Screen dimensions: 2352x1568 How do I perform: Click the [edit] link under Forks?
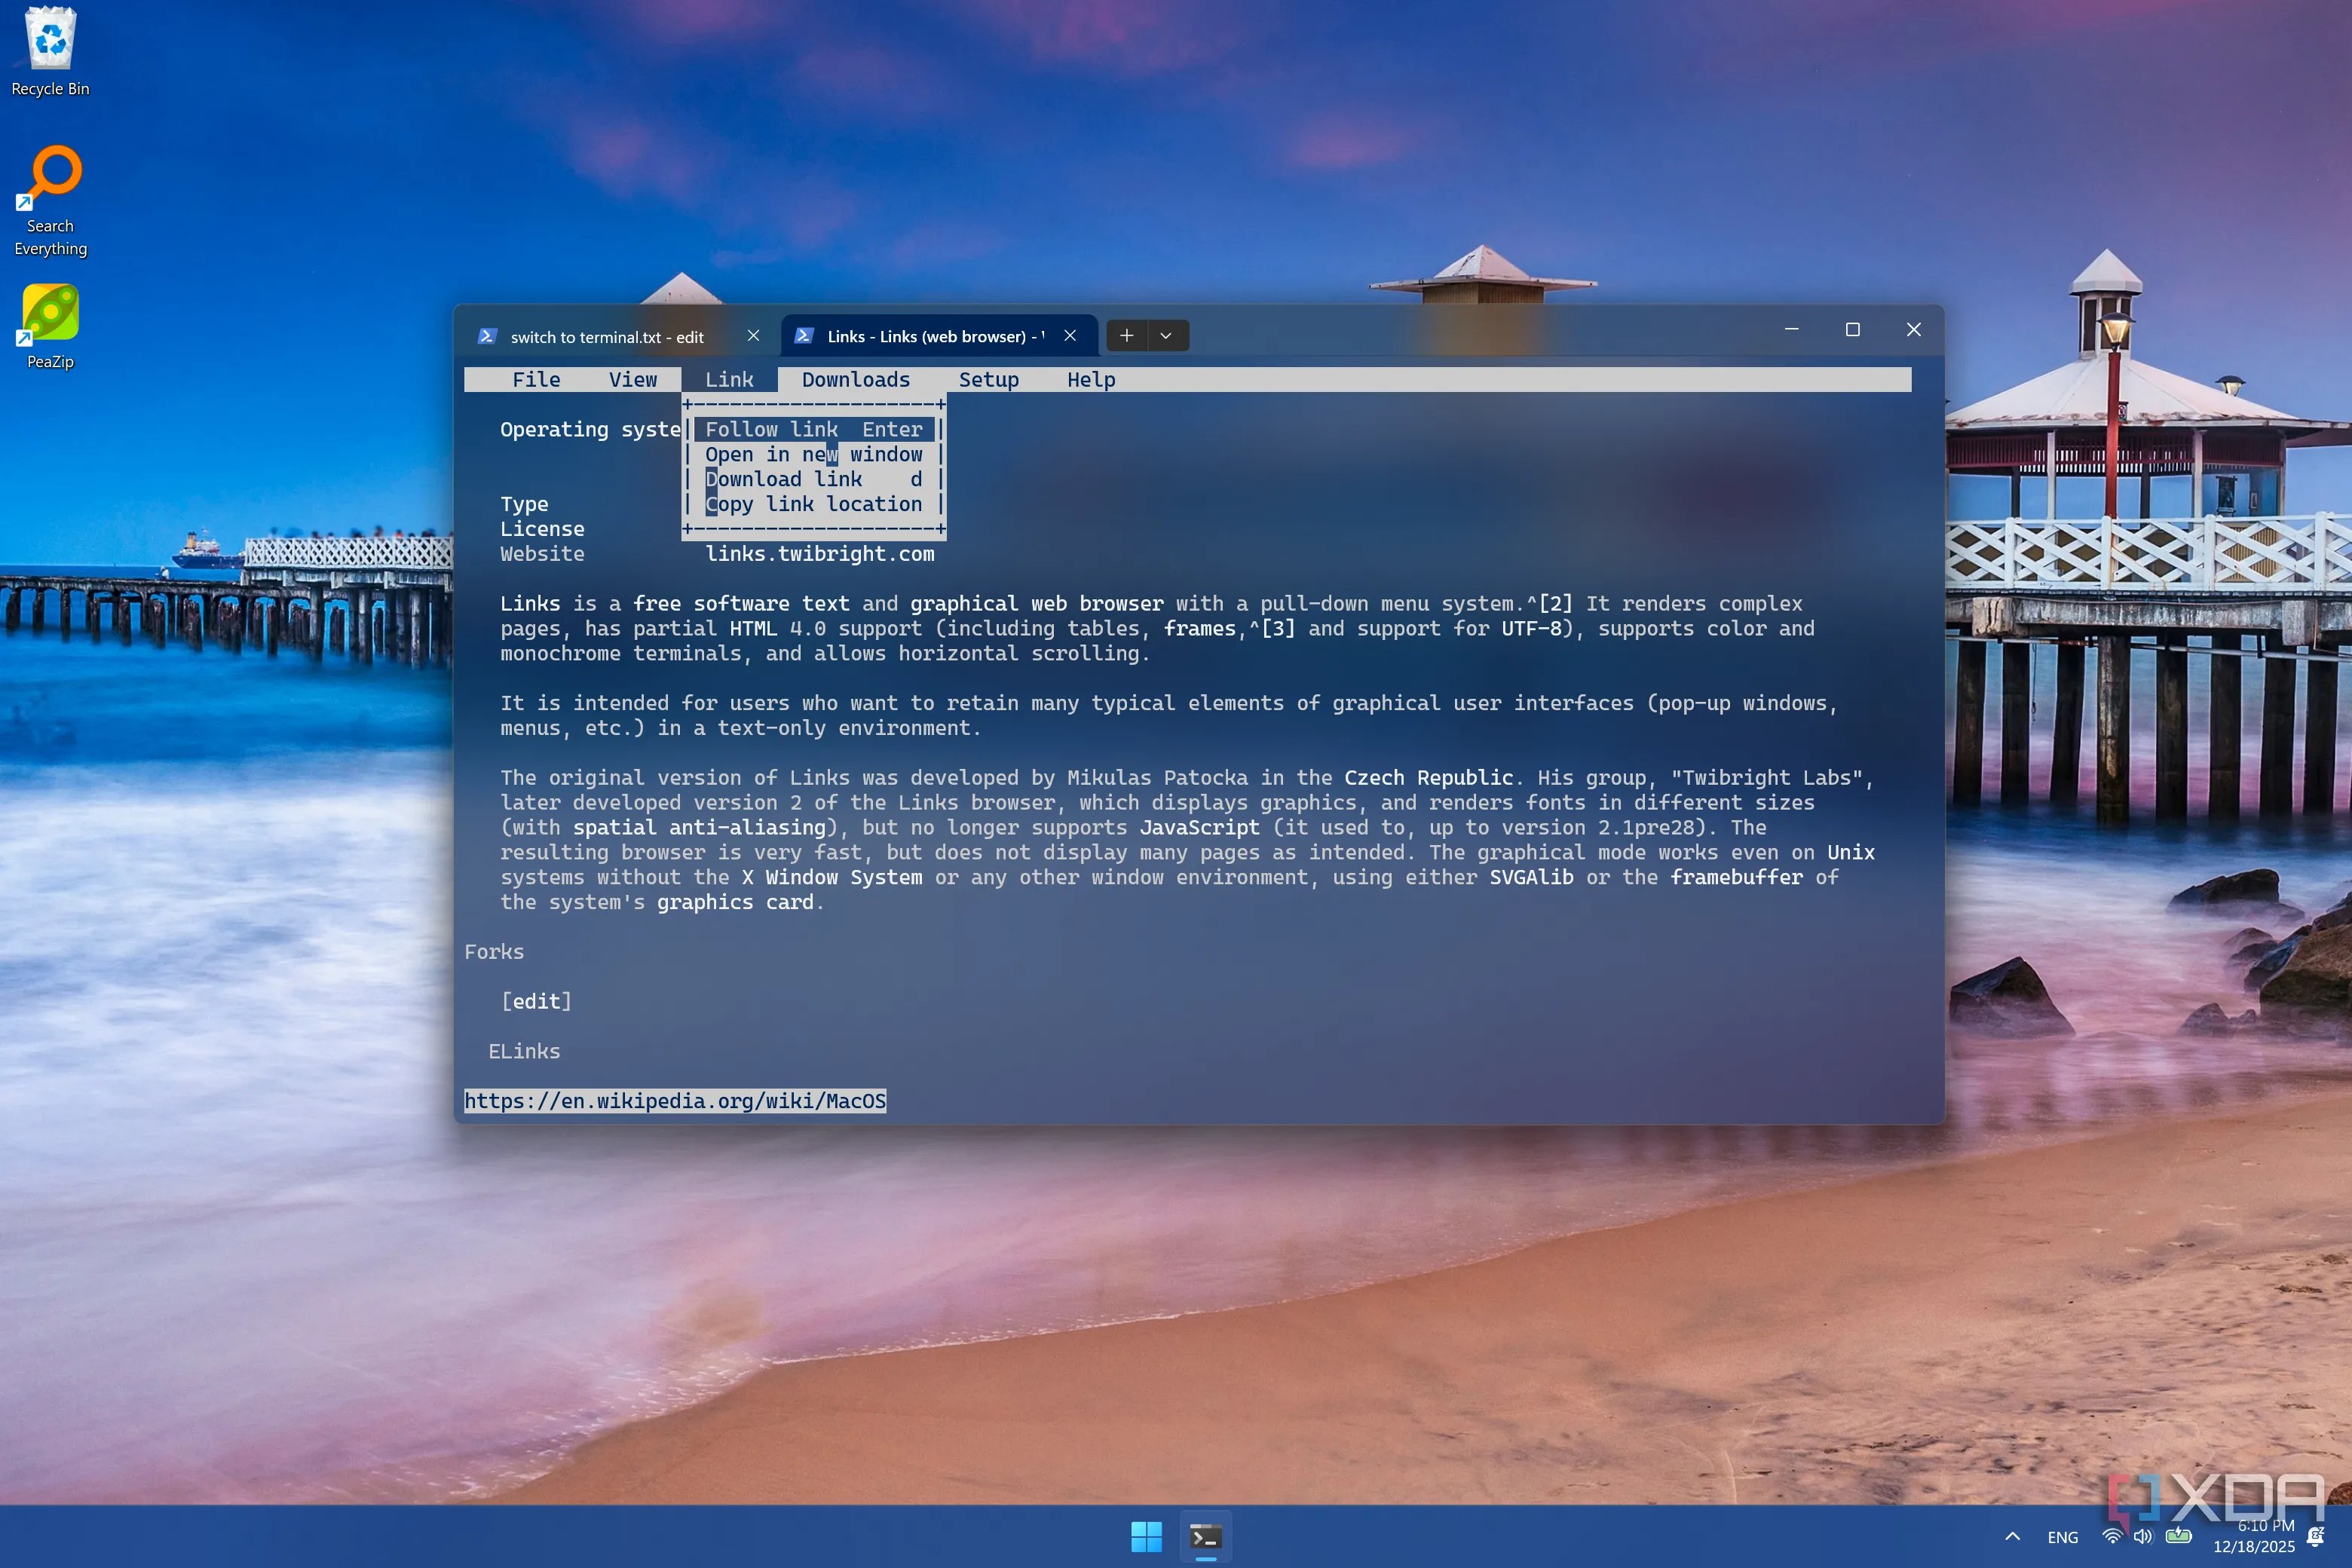(536, 1002)
